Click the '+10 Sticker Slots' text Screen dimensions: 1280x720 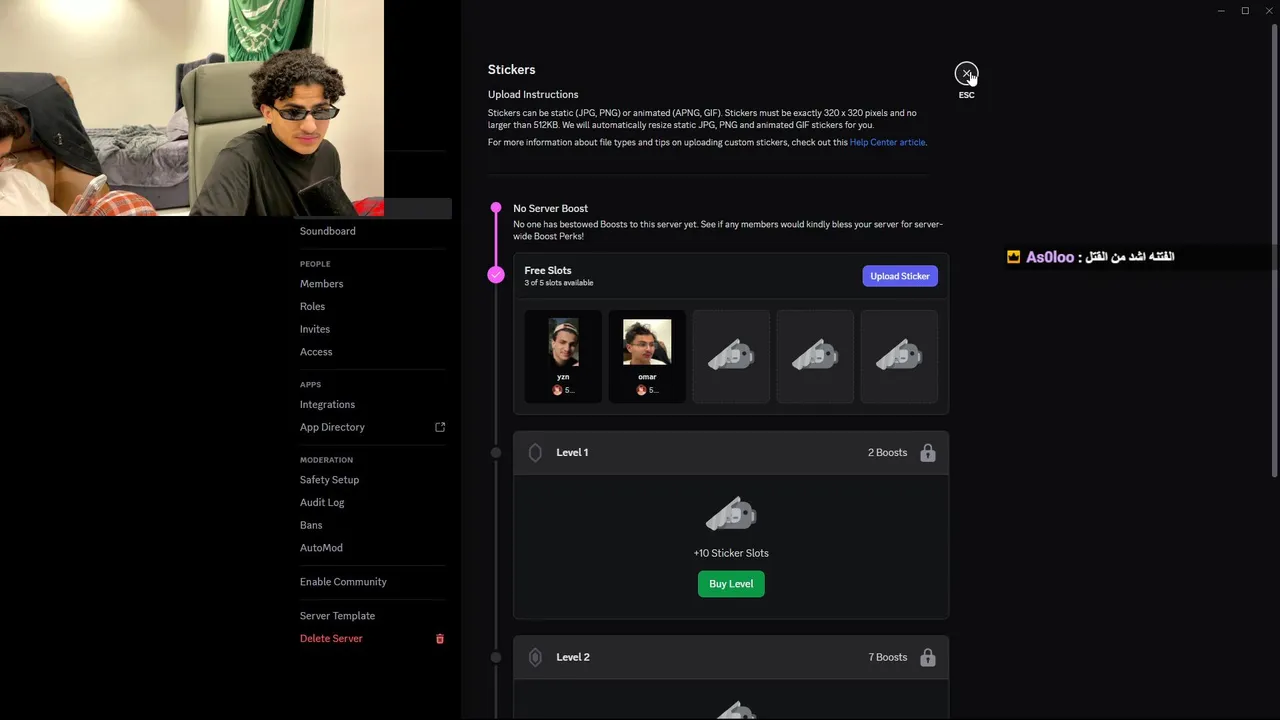(x=731, y=553)
